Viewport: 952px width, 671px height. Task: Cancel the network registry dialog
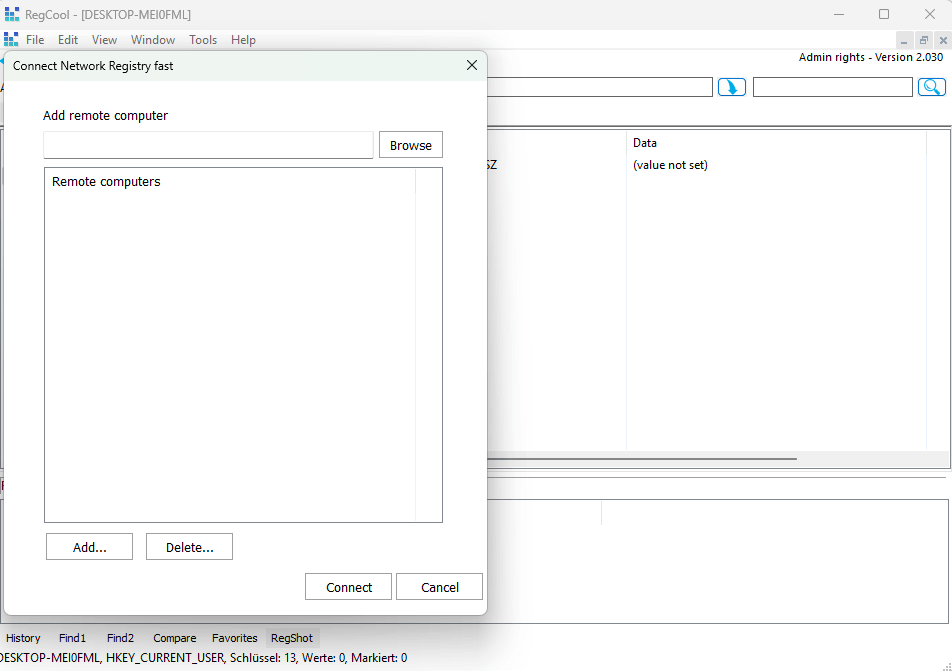(x=439, y=587)
